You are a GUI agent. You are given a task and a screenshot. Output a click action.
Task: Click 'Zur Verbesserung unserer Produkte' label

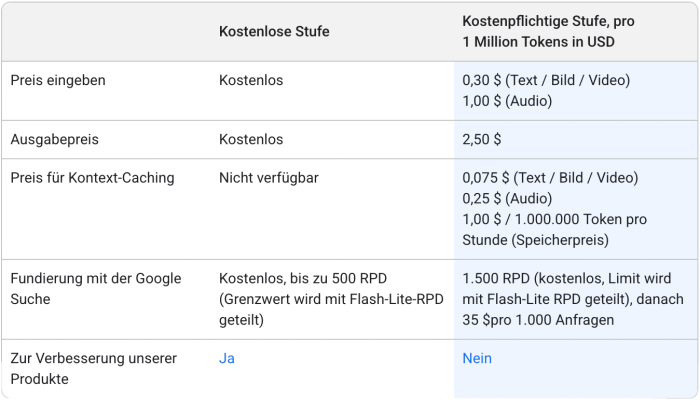[94, 369]
